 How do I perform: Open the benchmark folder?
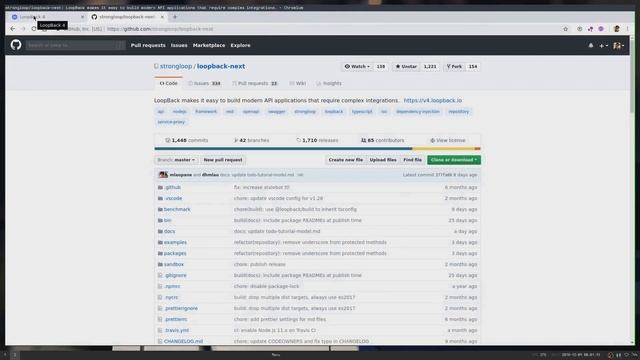point(177,209)
